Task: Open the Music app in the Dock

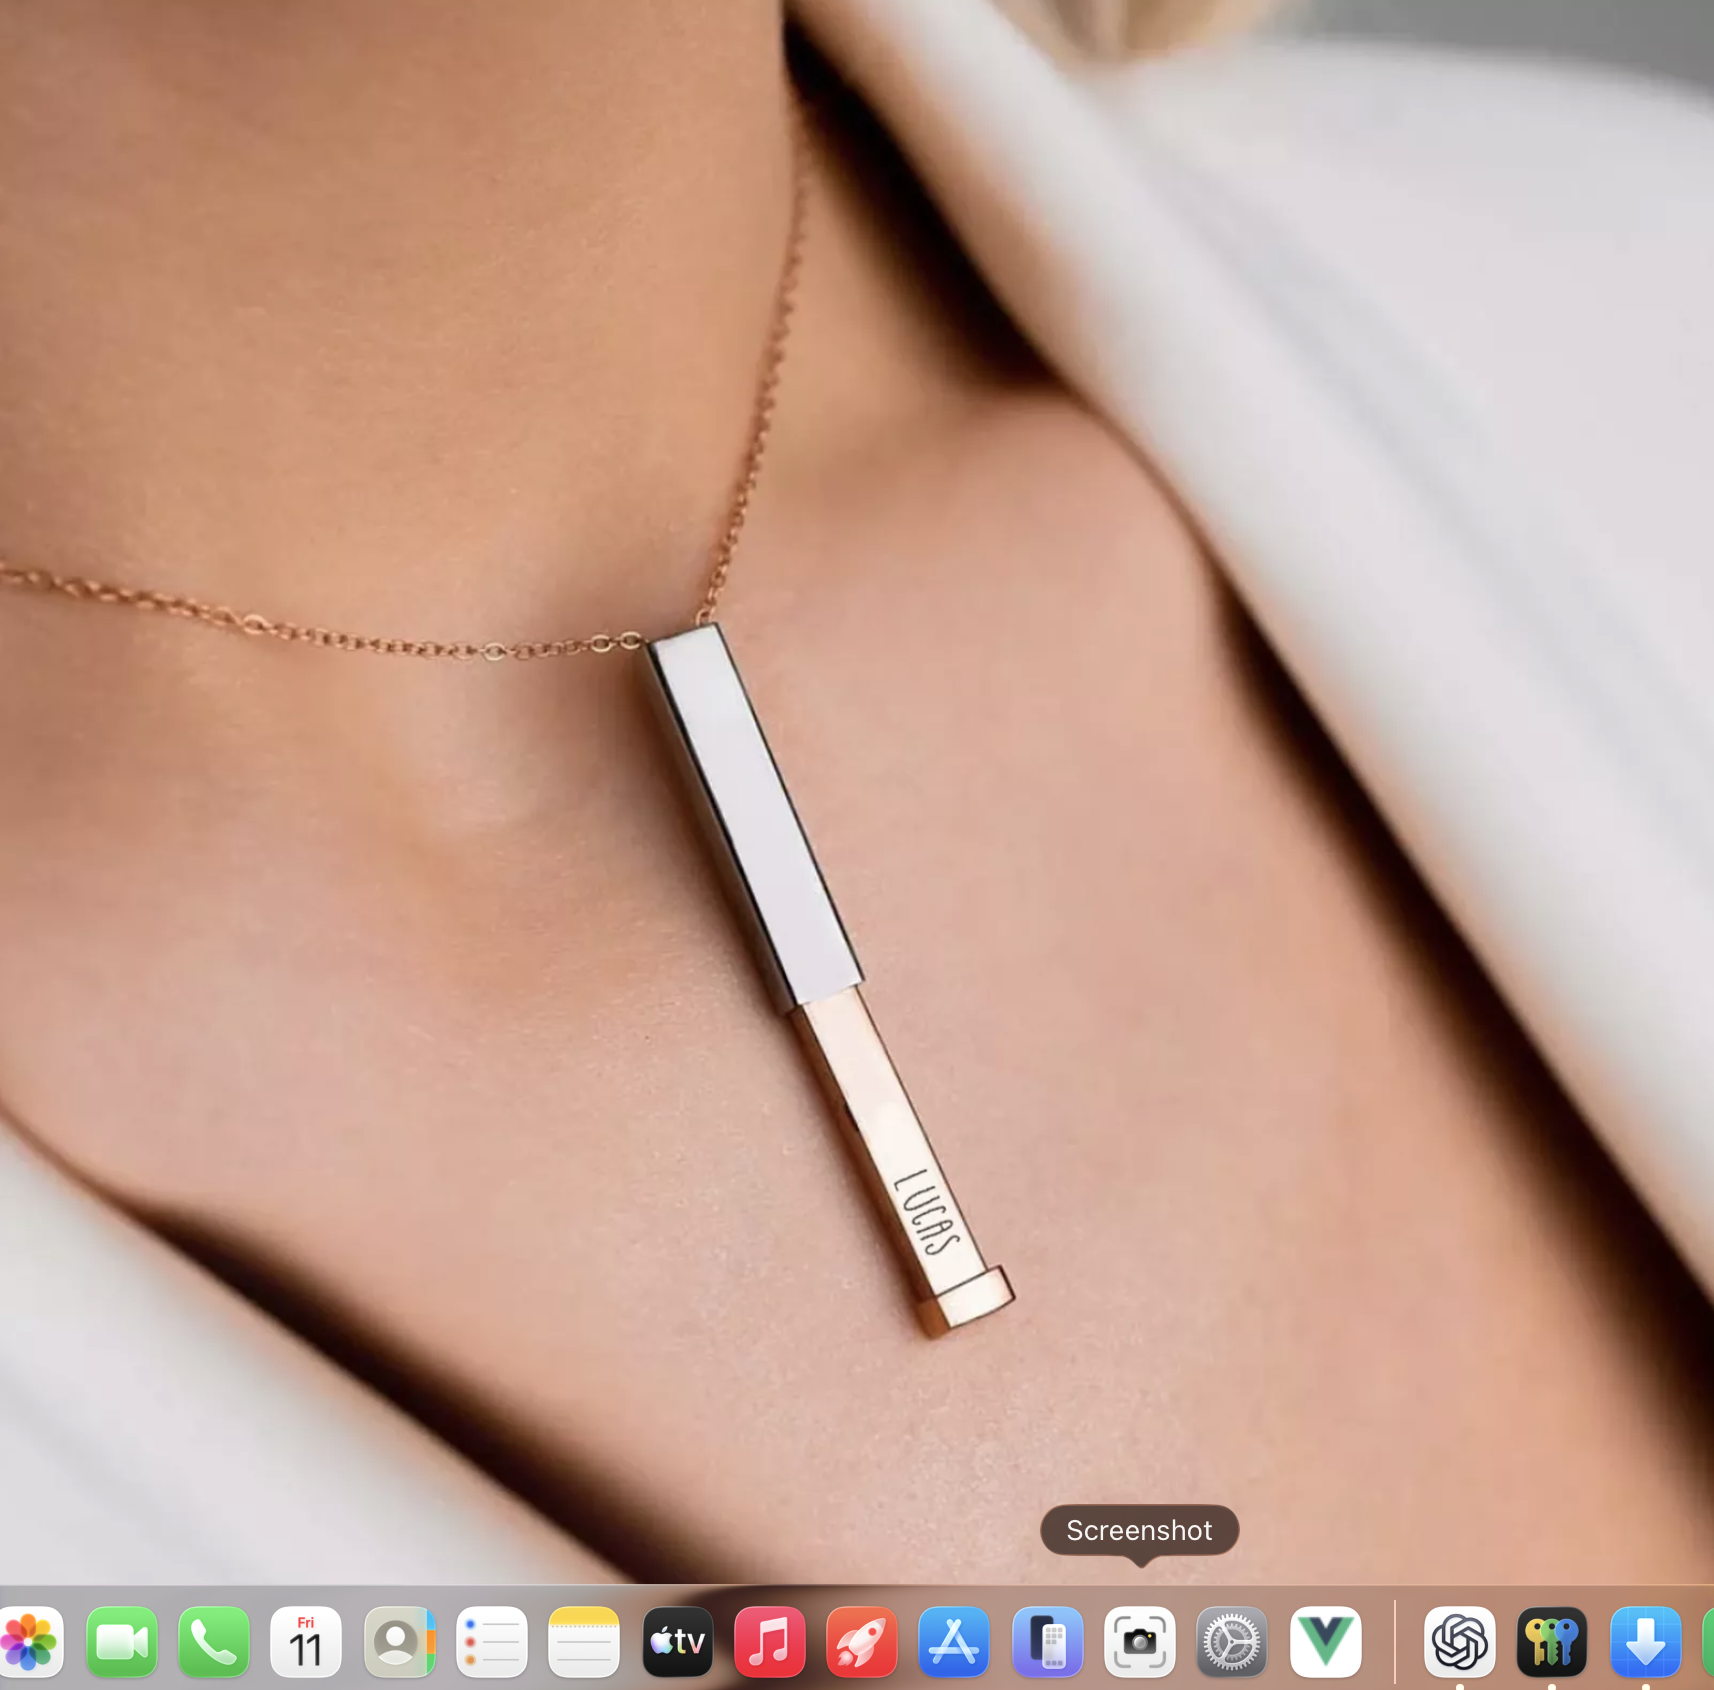Action: pyautogui.click(x=770, y=1642)
